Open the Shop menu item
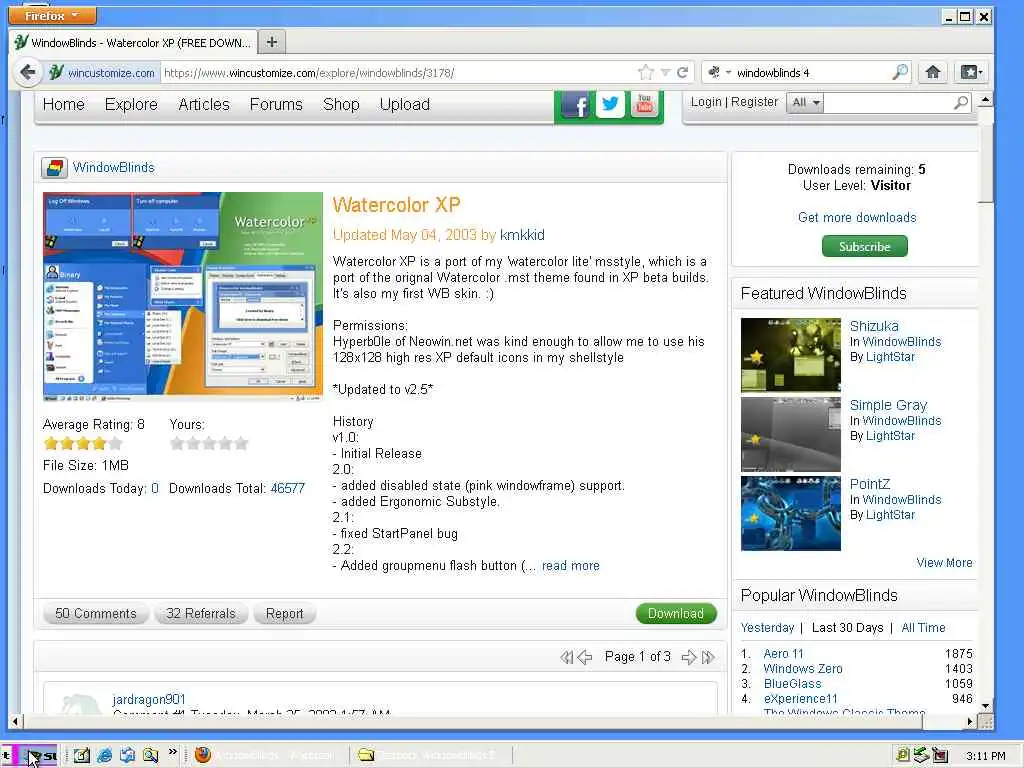The image size is (1024, 768). point(341,104)
